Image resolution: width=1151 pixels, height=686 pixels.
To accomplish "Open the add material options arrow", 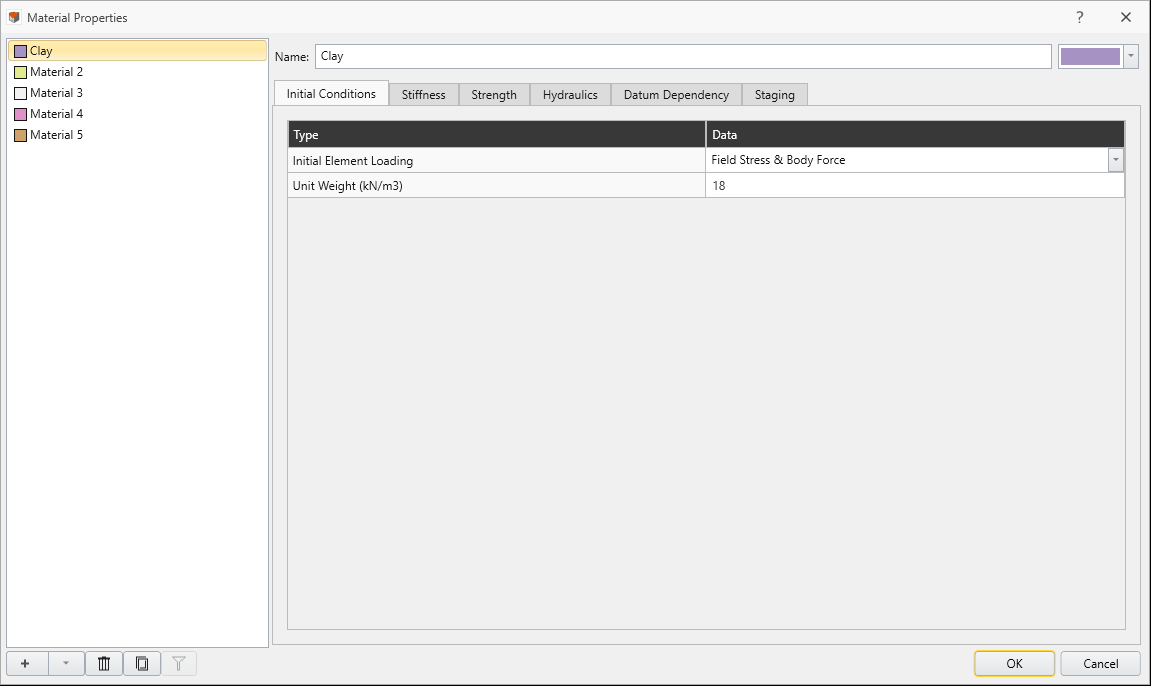I will click(x=66, y=663).
